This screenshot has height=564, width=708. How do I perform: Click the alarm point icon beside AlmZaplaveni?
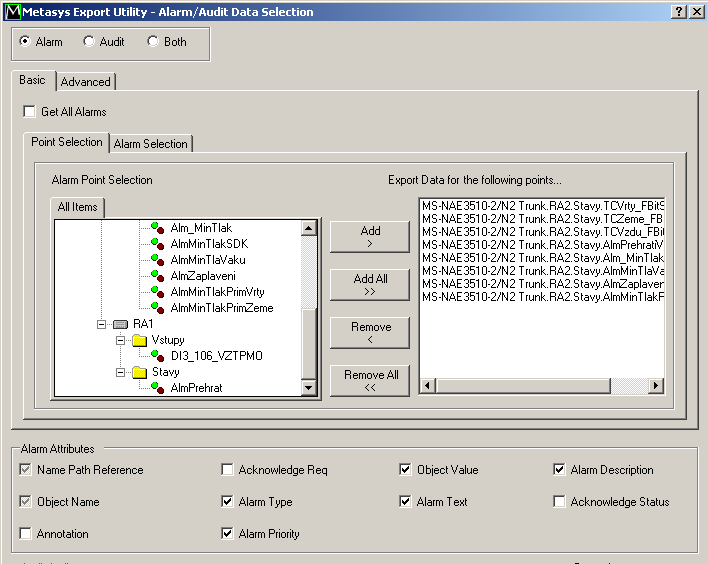point(158,275)
